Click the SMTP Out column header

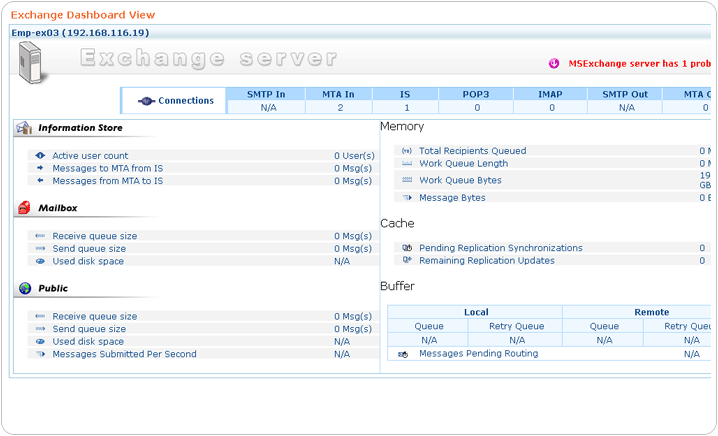[x=625, y=94]
